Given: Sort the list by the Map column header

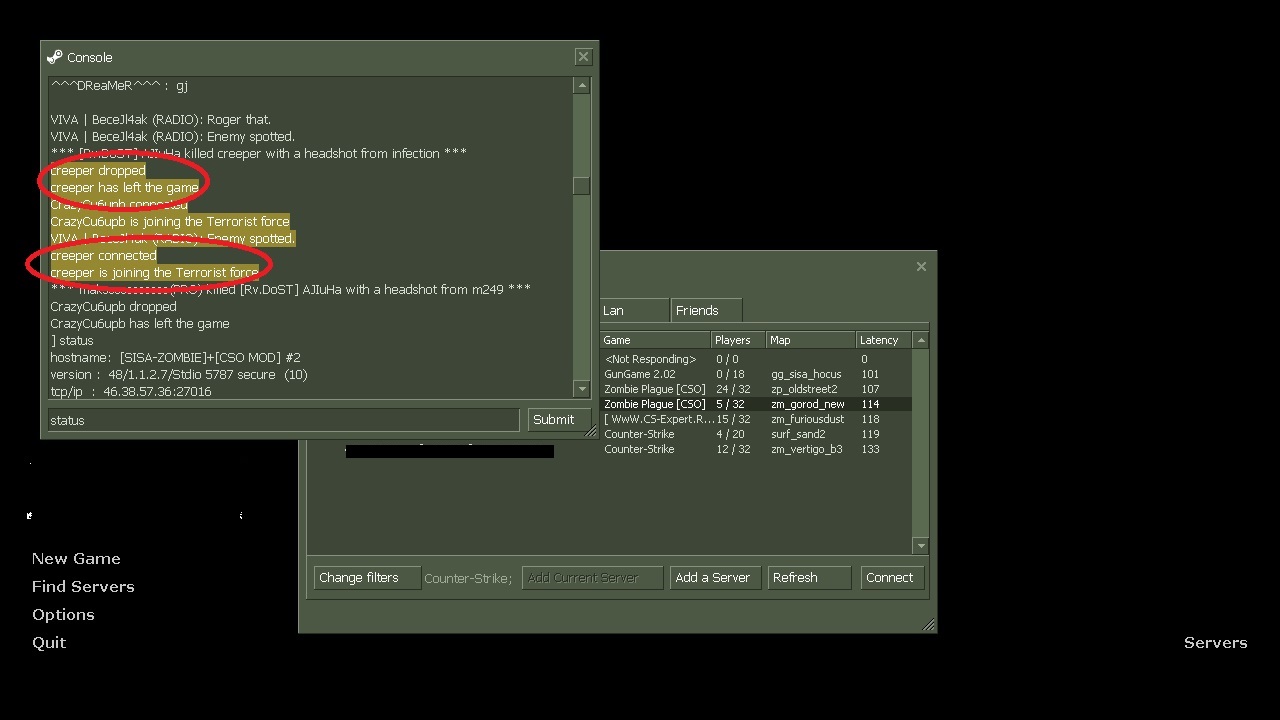Looking at the screenshot, I should point(809,340).
